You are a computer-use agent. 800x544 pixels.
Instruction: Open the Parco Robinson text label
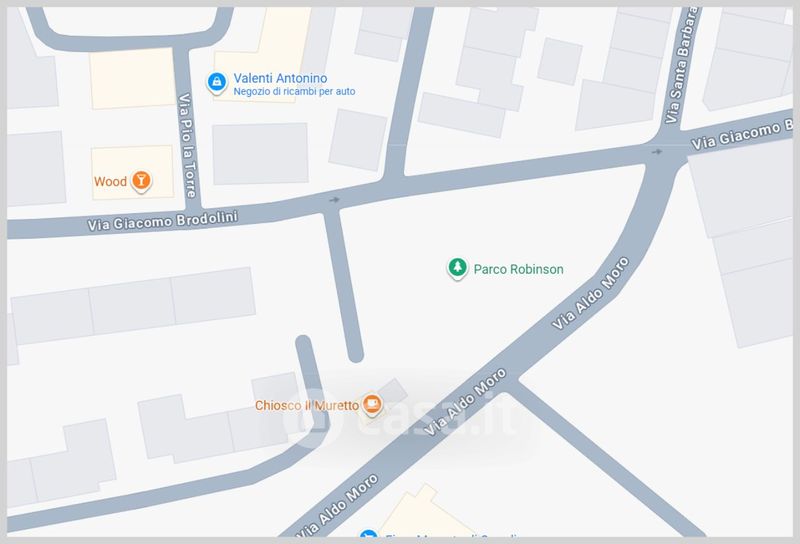pos(518,269)
